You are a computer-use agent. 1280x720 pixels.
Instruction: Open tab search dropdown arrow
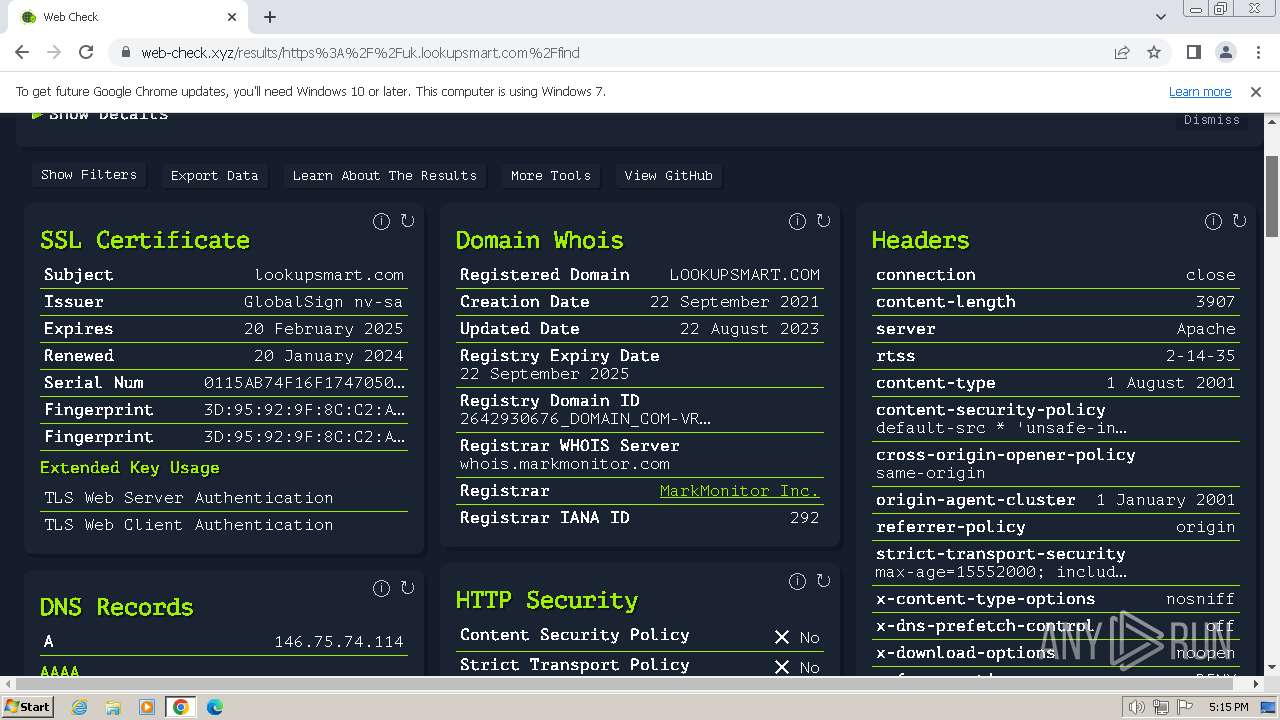click(x=1161, y=17)
